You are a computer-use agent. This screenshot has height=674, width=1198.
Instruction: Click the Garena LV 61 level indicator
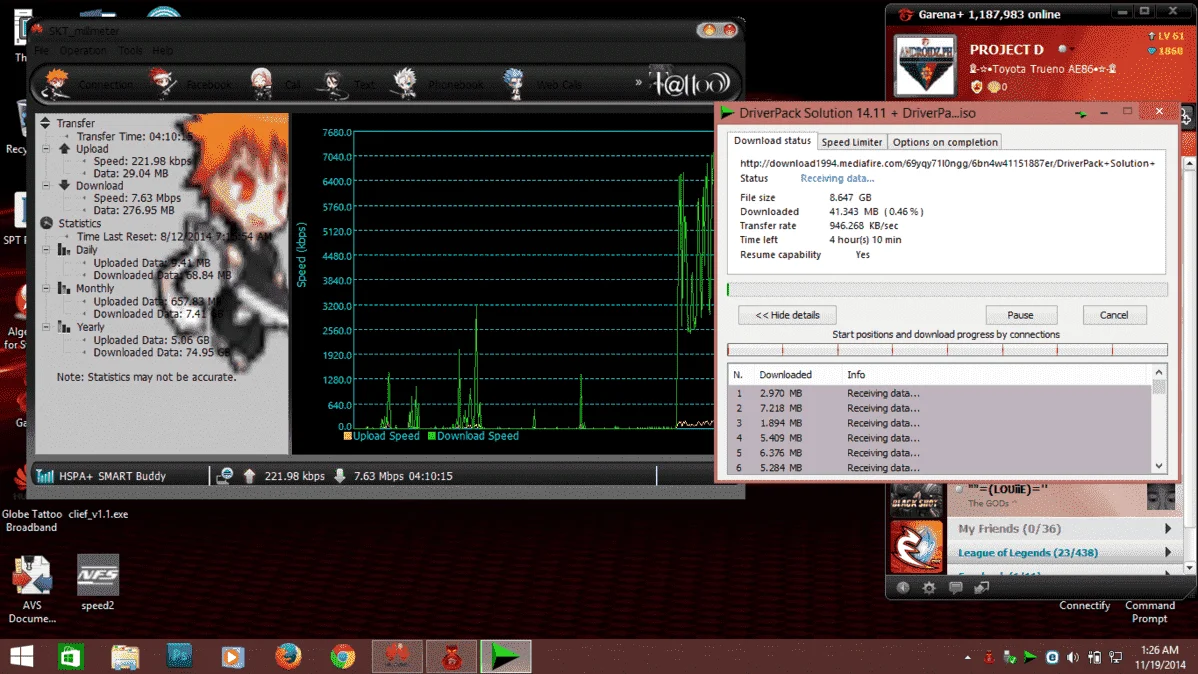[1165, 36]
